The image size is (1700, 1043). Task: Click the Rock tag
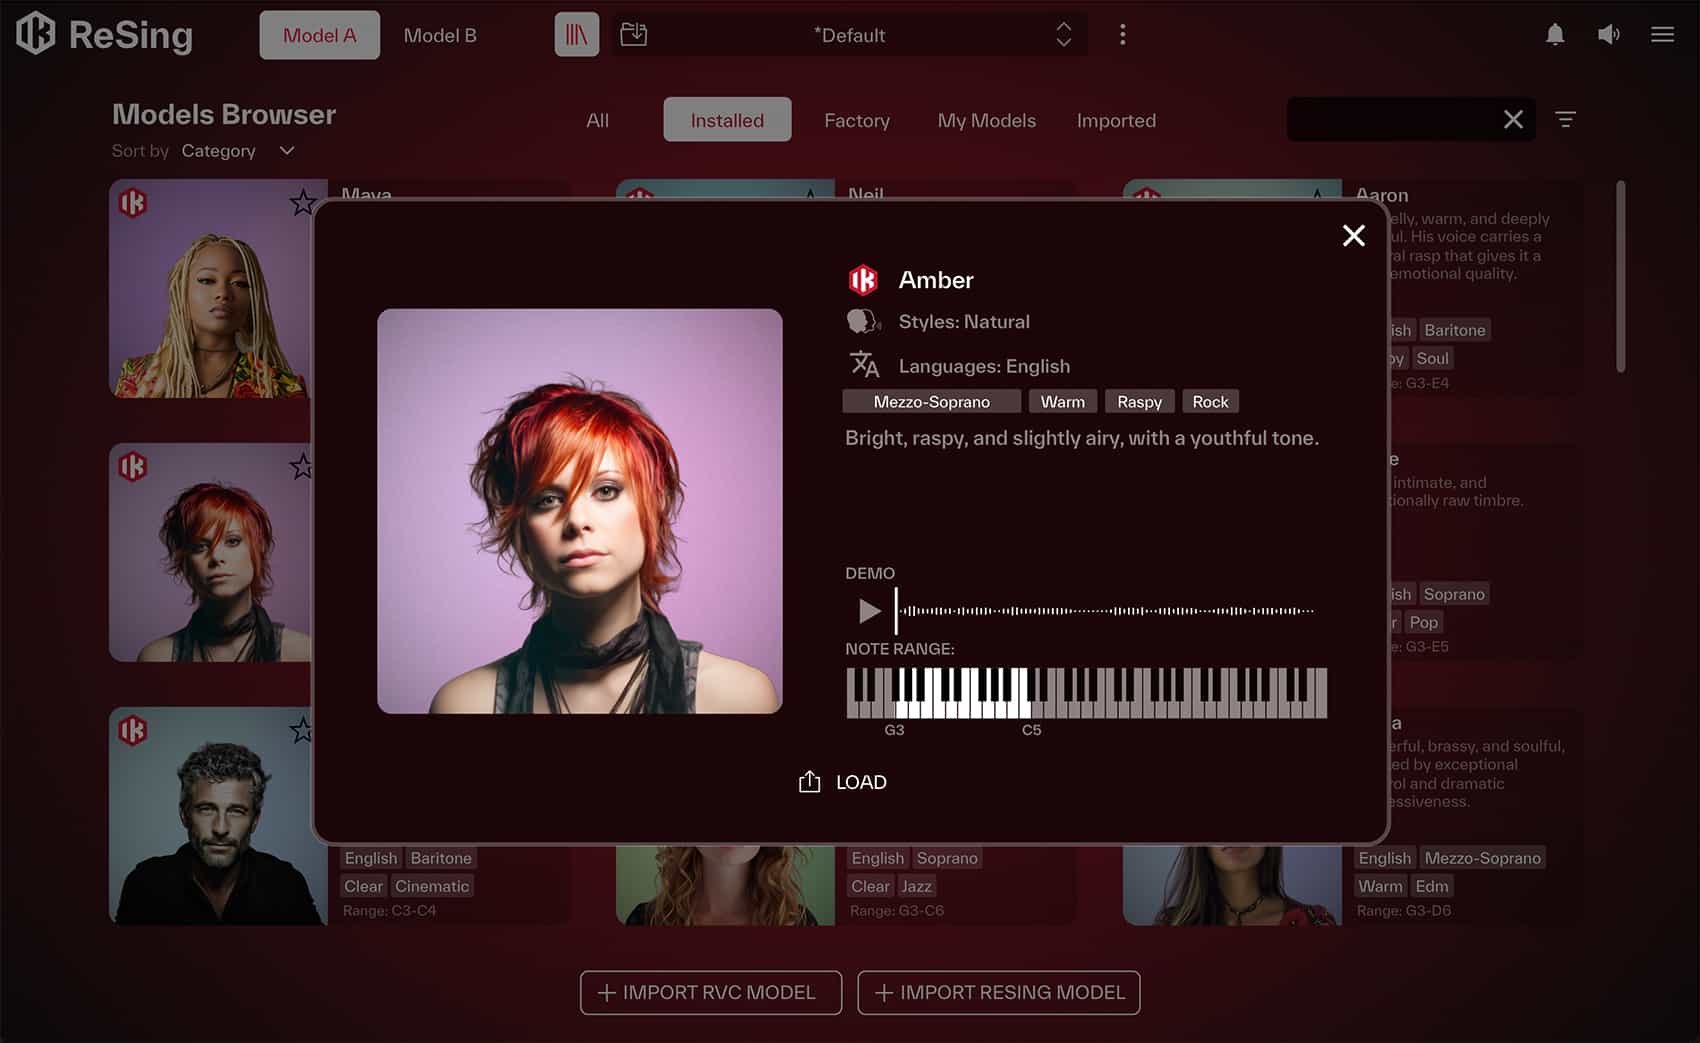click(1210, 402)
